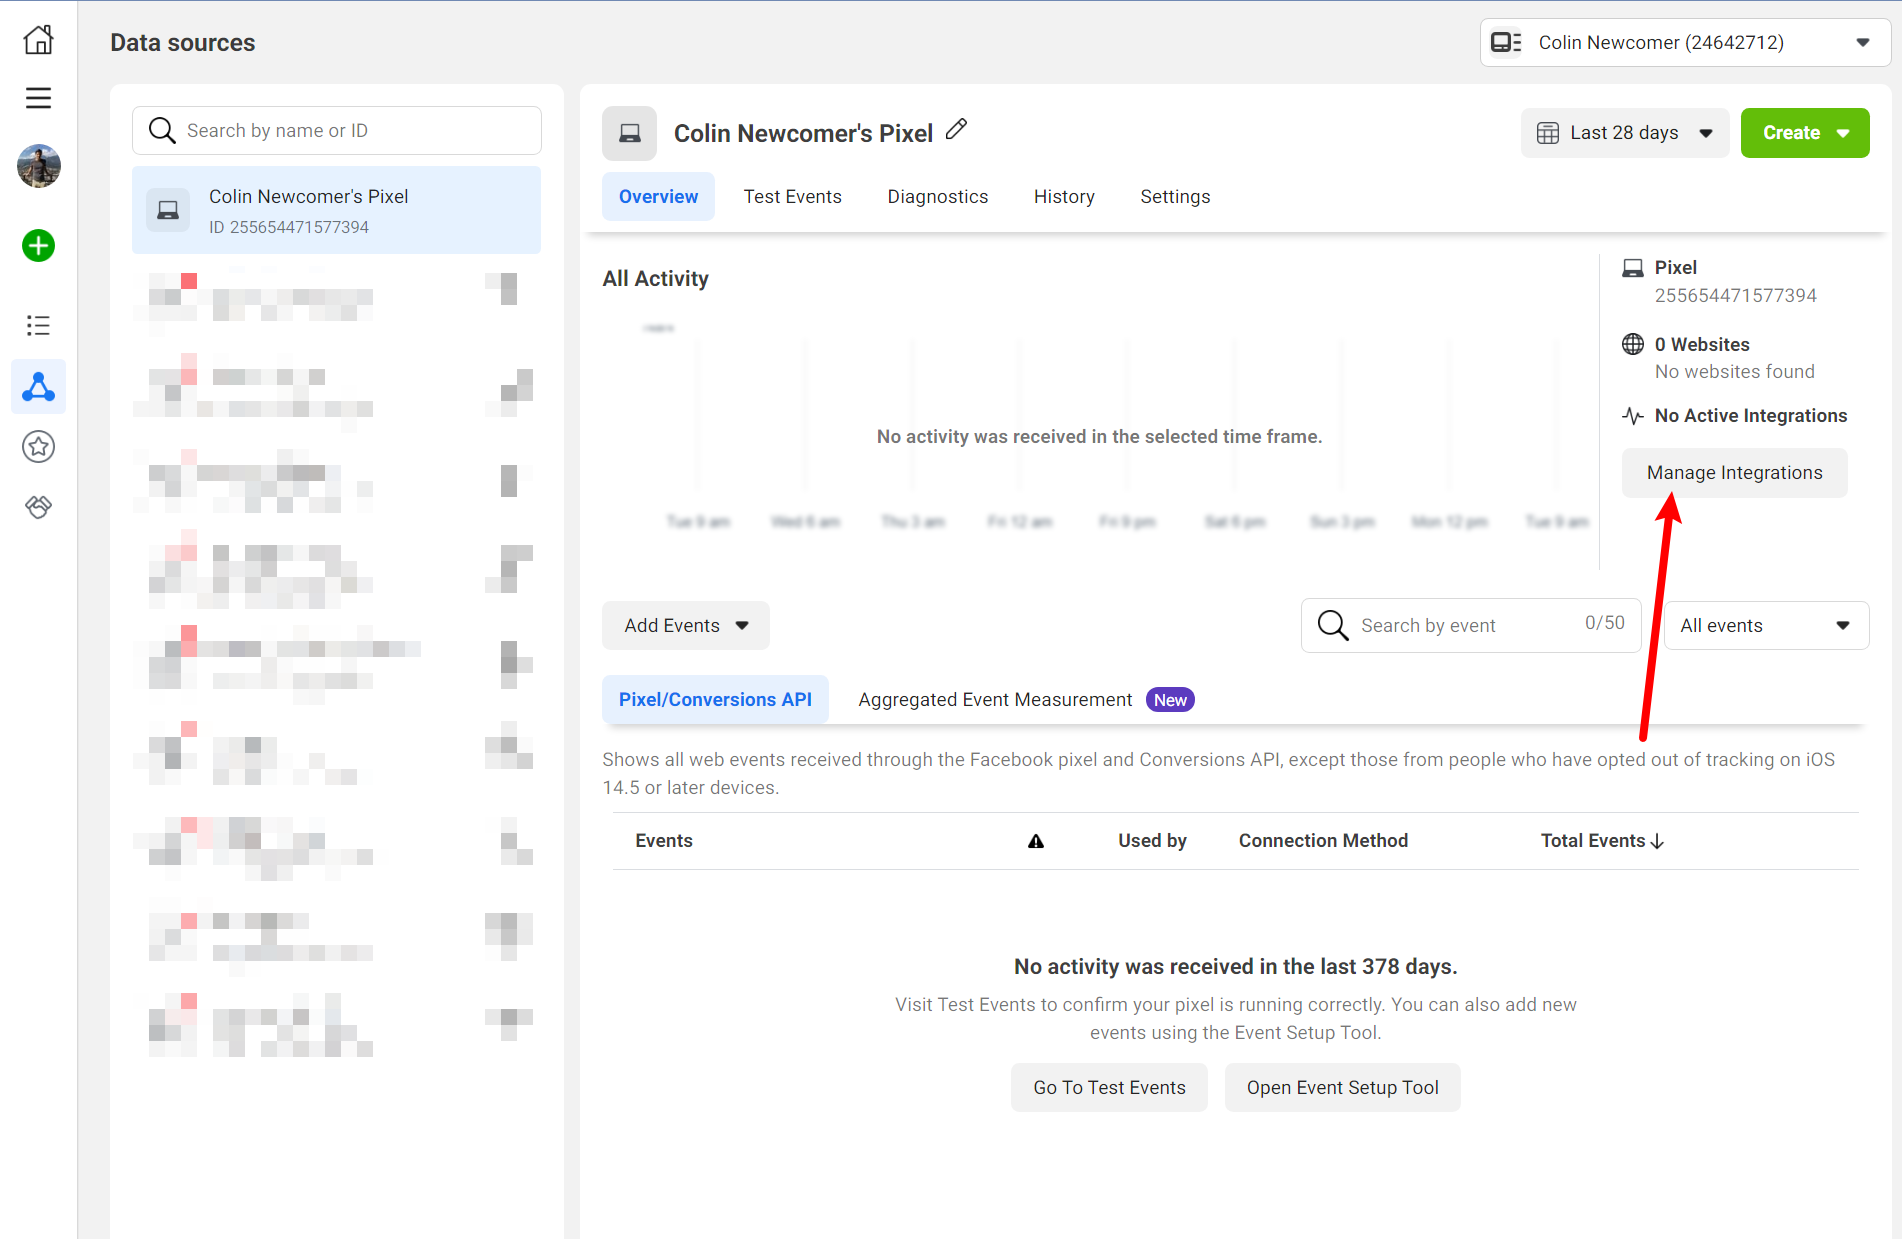Click the Used by column header
Viewport: 1902px width, 1239px height.
pos(1152,841)
